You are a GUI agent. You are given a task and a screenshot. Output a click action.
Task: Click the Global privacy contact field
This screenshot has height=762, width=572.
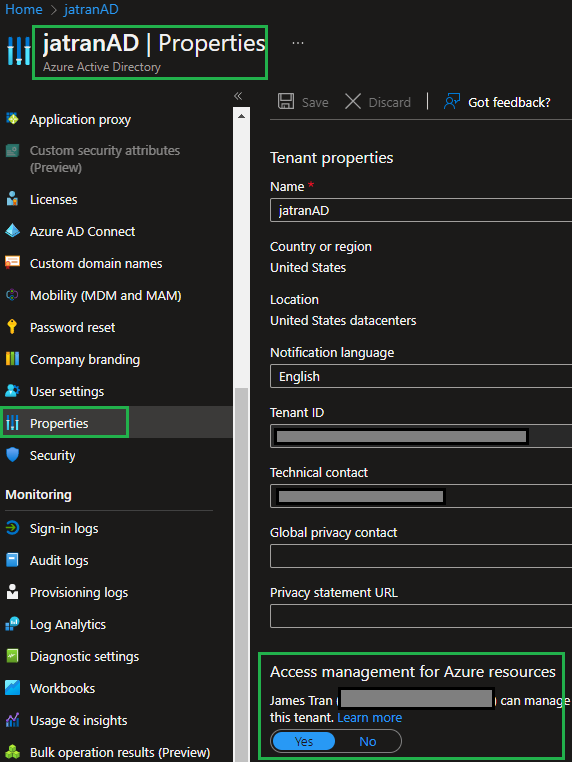[421, 556]
